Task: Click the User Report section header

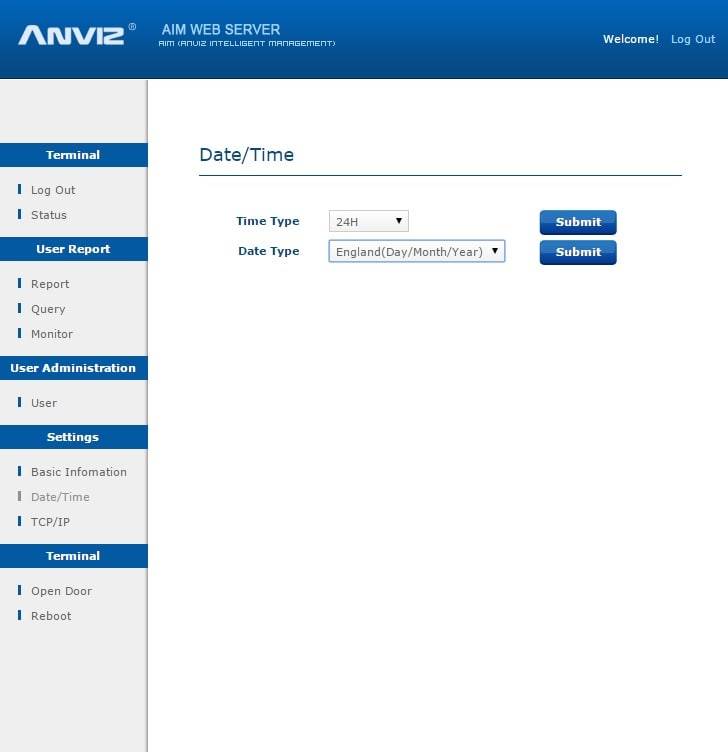Action: (x=73, y=249)
